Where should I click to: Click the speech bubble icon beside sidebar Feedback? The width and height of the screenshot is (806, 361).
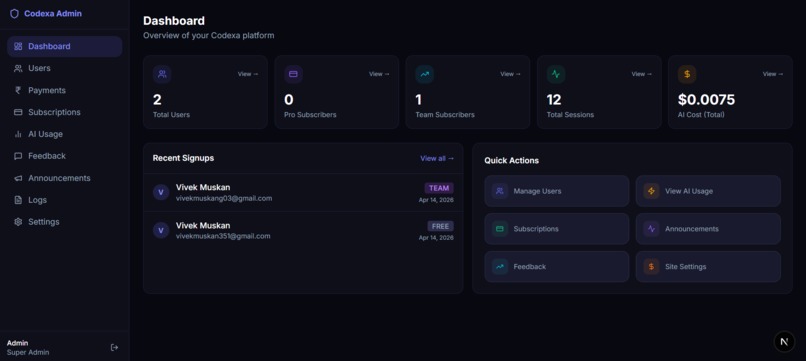click(18, 156)
